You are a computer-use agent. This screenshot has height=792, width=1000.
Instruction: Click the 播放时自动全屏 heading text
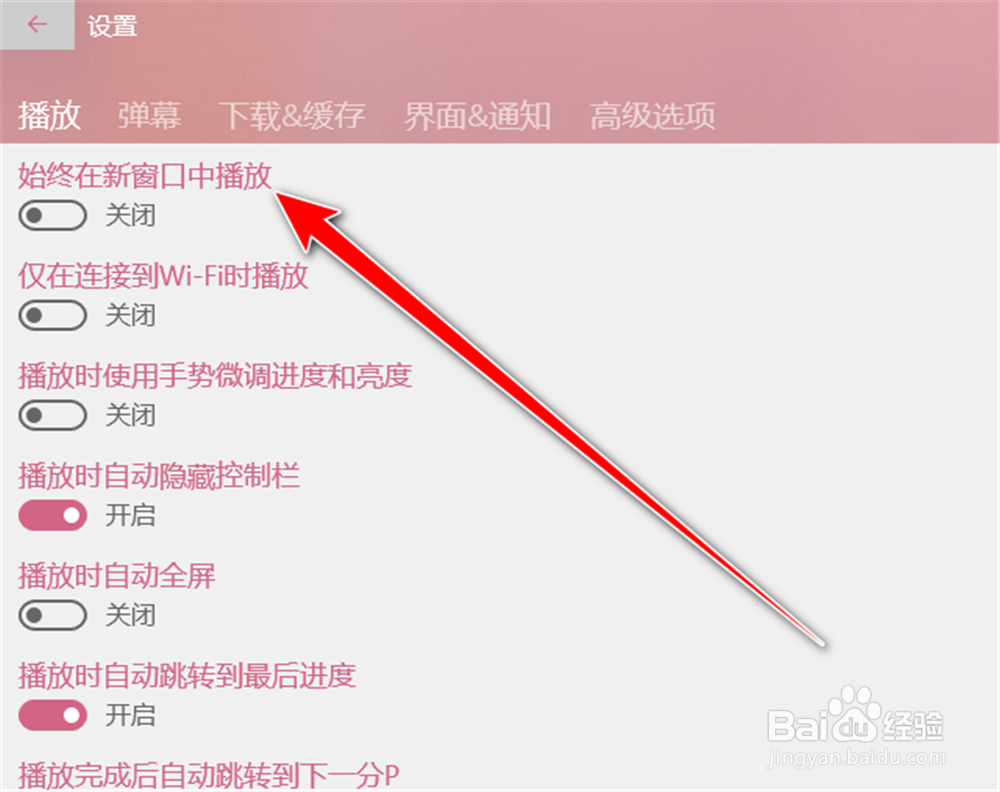[x=117, y=576]
